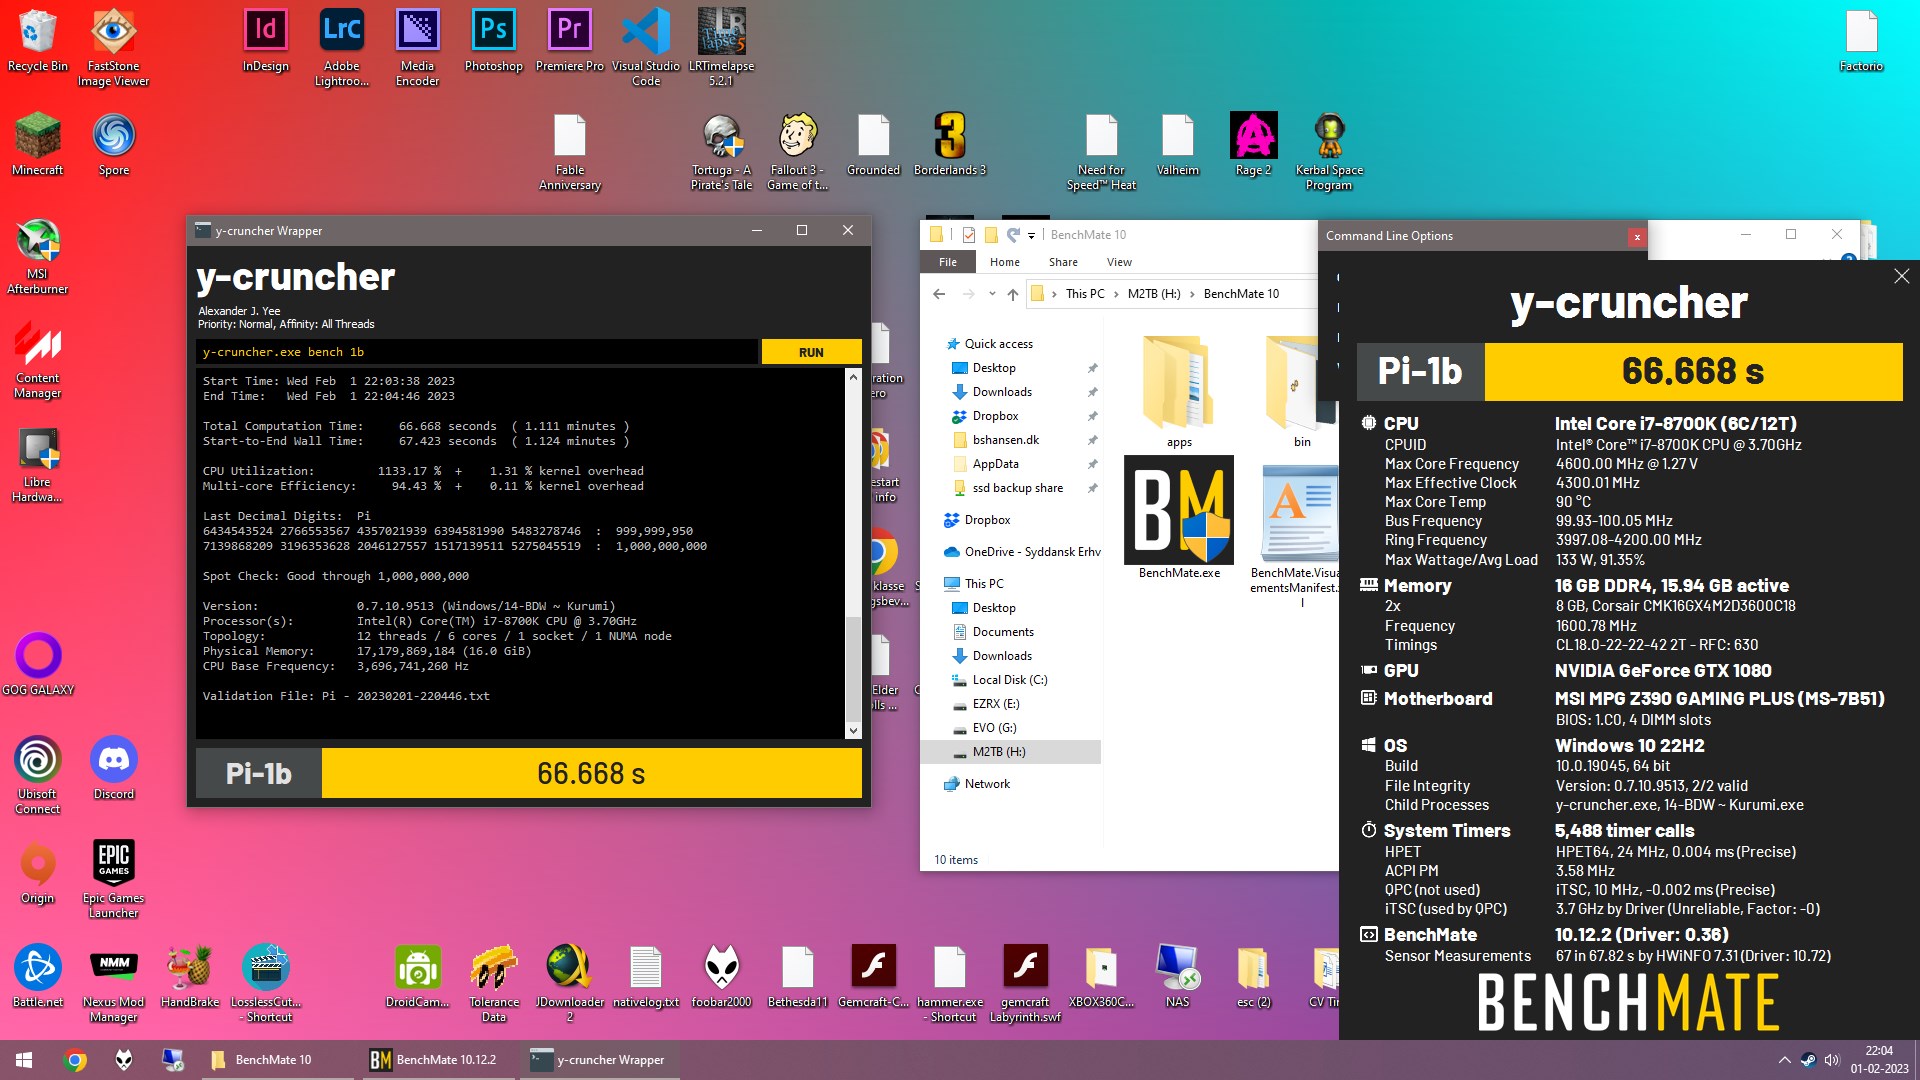Image resolution: width=1920 pixels, height=1080 pixels.
Task: Select EZRX (E:) drive in navigation pane
Action: [996, 704]
